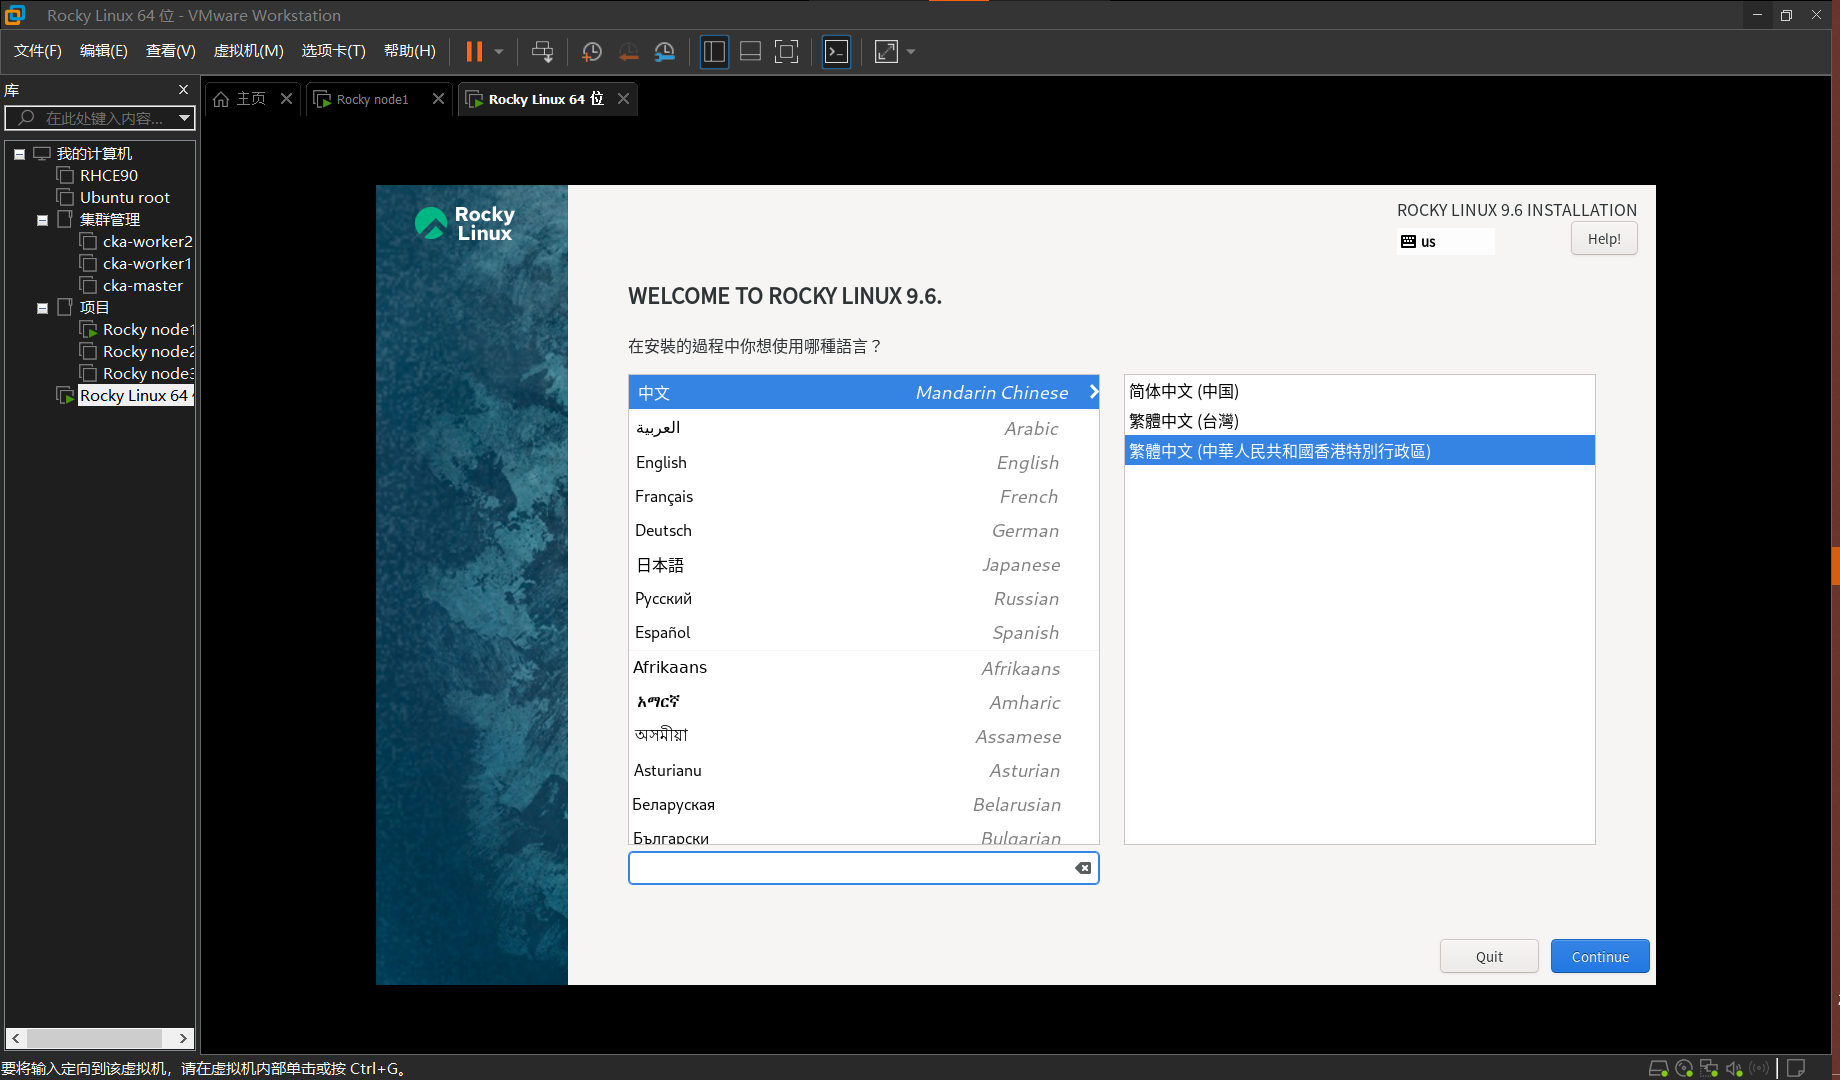The image size is (1840, 1080).
Task: Toggle the thumbnail bar view
Action: pyautogui.click(x=750, y=51)
